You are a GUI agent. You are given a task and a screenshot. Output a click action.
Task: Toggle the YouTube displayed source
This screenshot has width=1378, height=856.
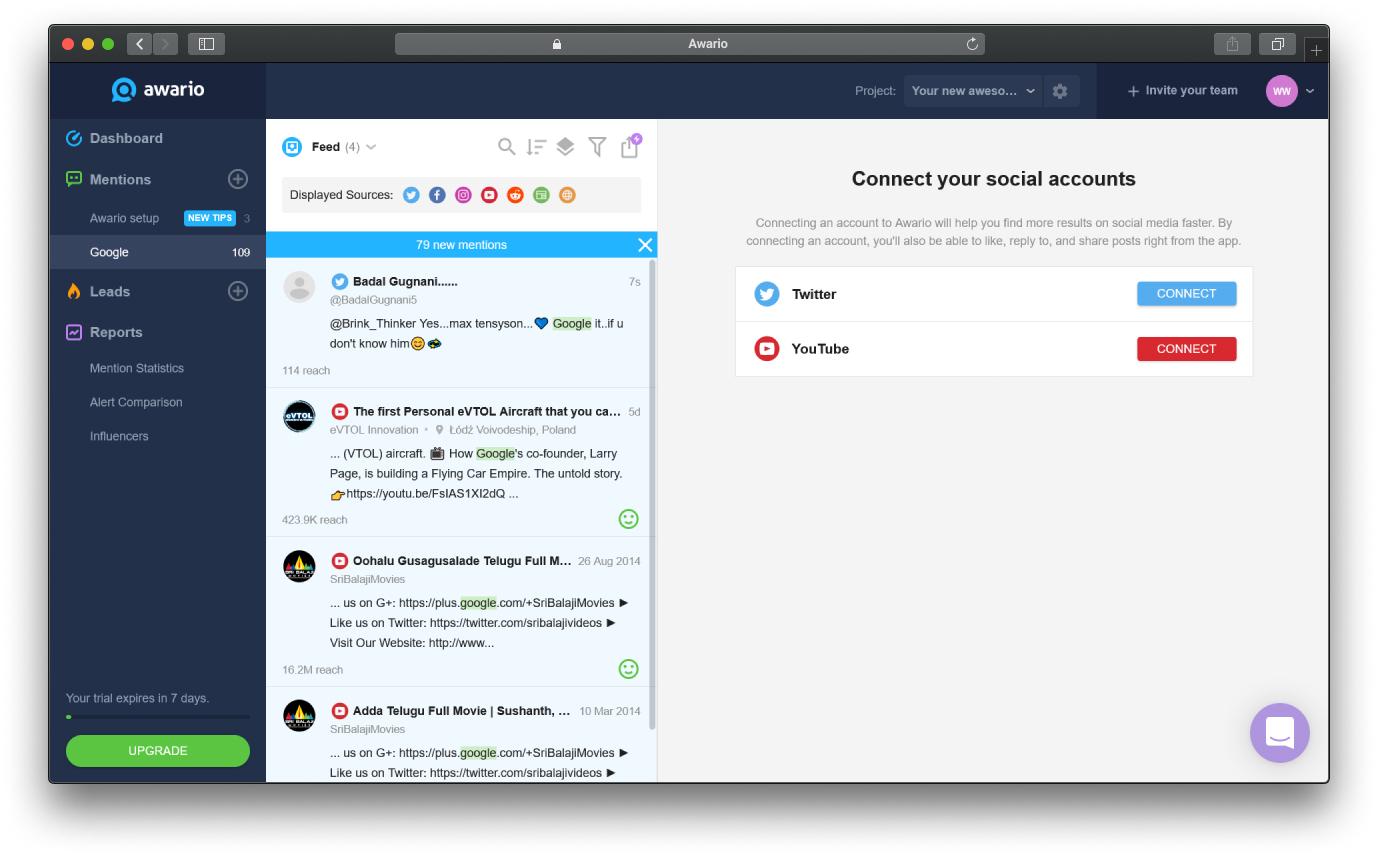pos(489,195)
